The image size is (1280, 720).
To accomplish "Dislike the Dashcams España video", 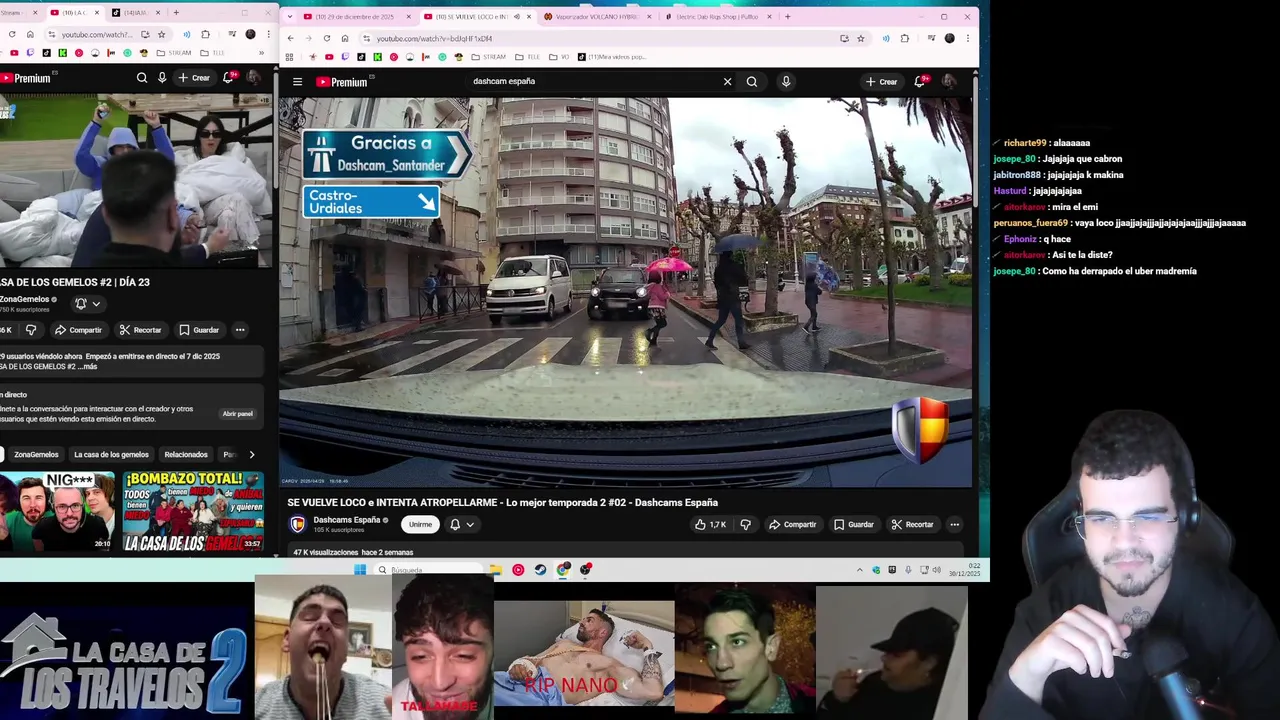I will [745, 524].
